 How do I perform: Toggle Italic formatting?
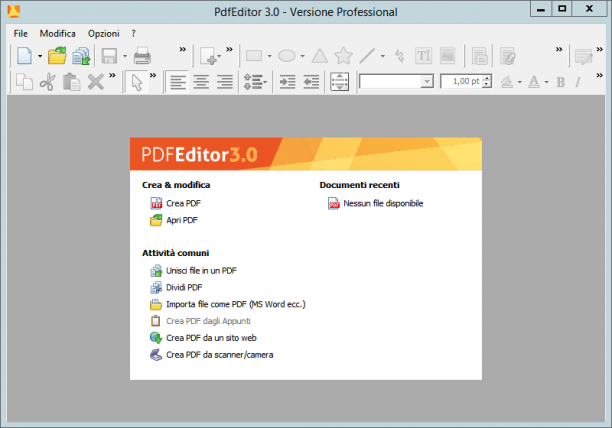pyautogui.click(x=578, y=82)
